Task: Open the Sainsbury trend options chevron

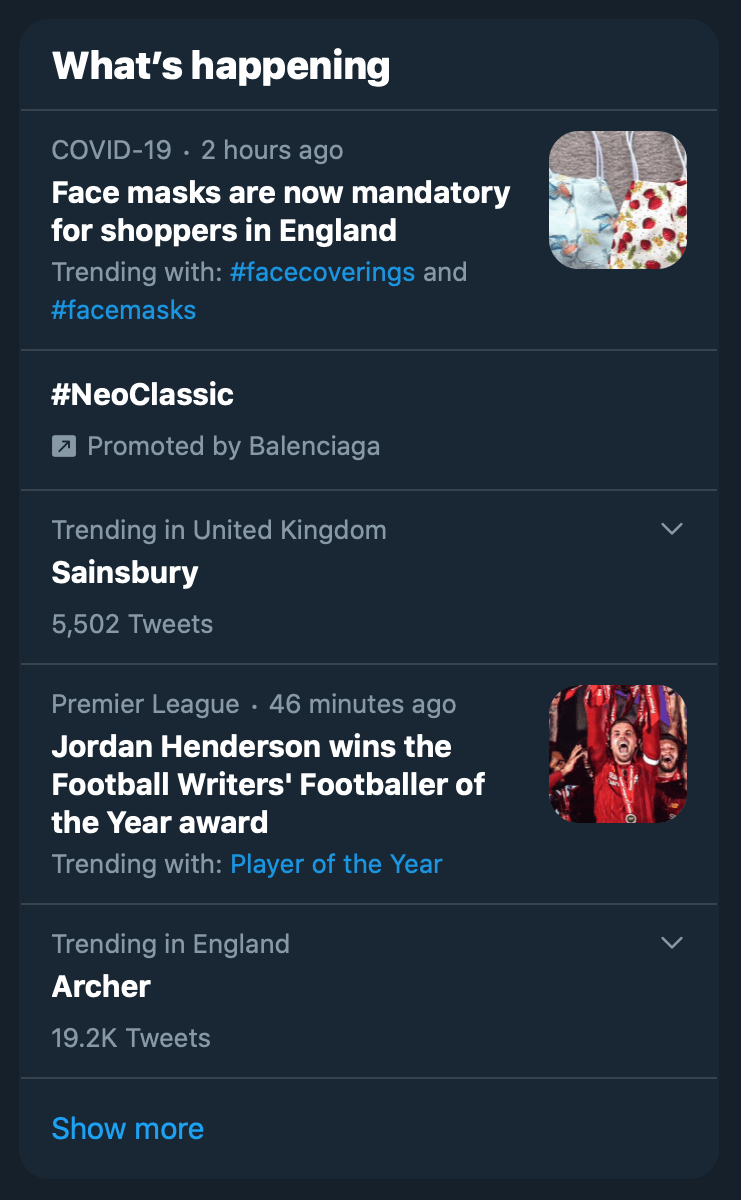Action: point(673,528)
